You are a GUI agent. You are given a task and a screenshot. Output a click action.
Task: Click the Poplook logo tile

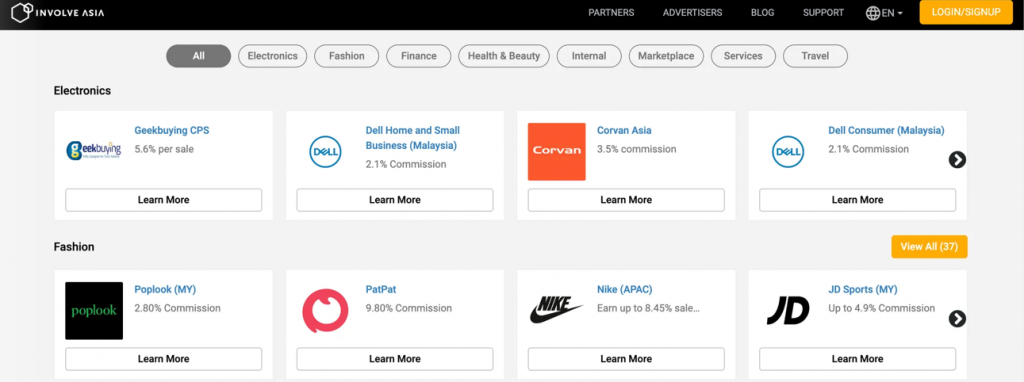[x=94, y=311]
